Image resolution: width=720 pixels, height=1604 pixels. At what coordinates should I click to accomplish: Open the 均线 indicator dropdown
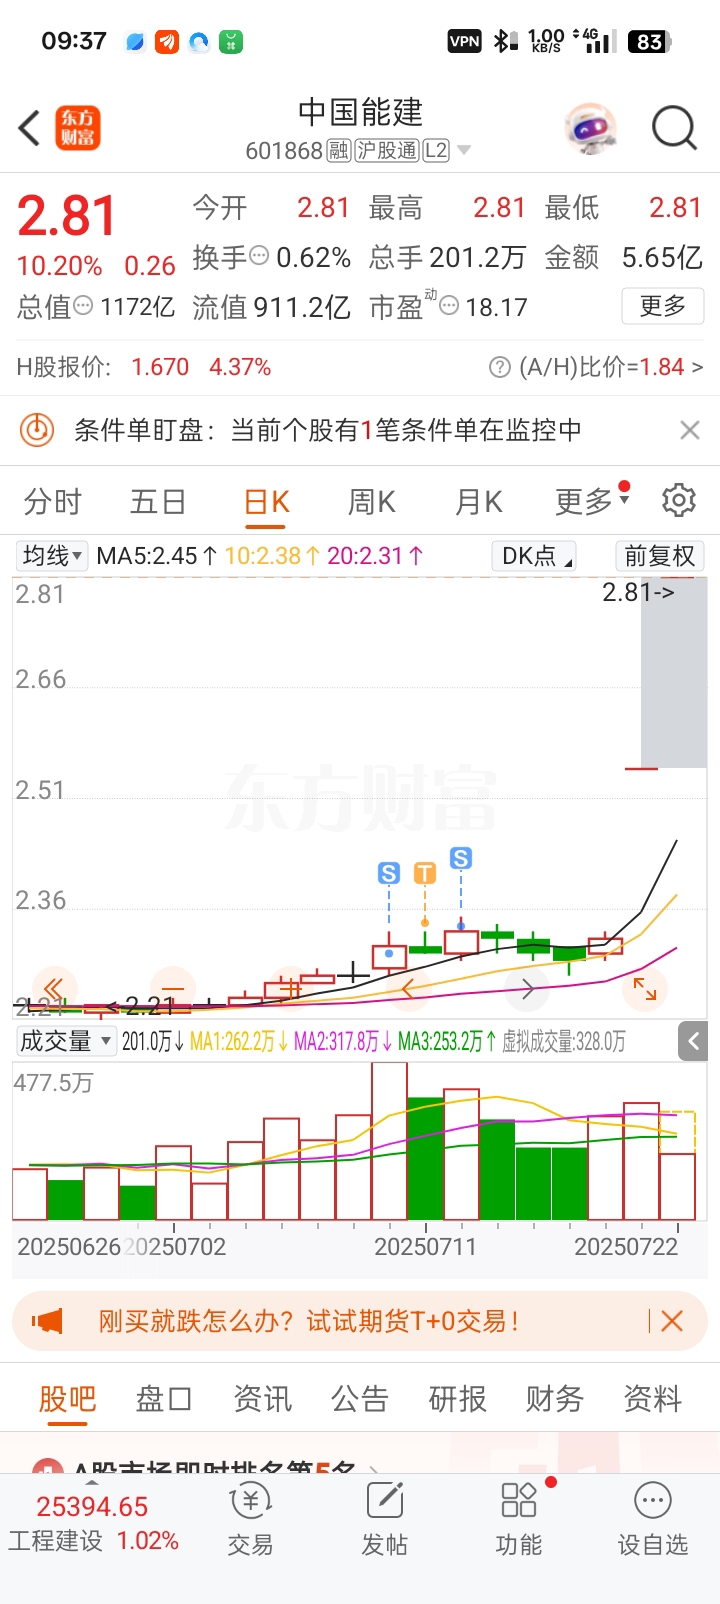(52, 556)
